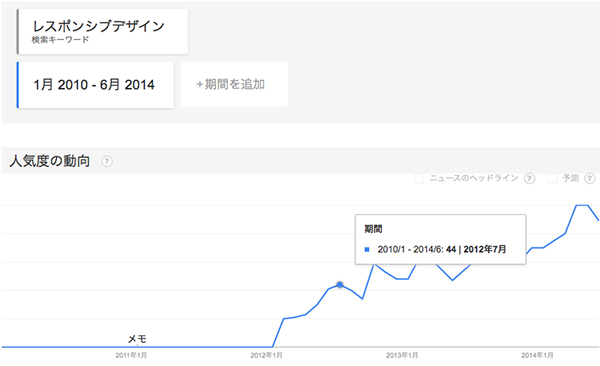Click the help icon next to 予測
This screenshot has width=600, height=366.
pyautogui.click(x=590, y=178)
